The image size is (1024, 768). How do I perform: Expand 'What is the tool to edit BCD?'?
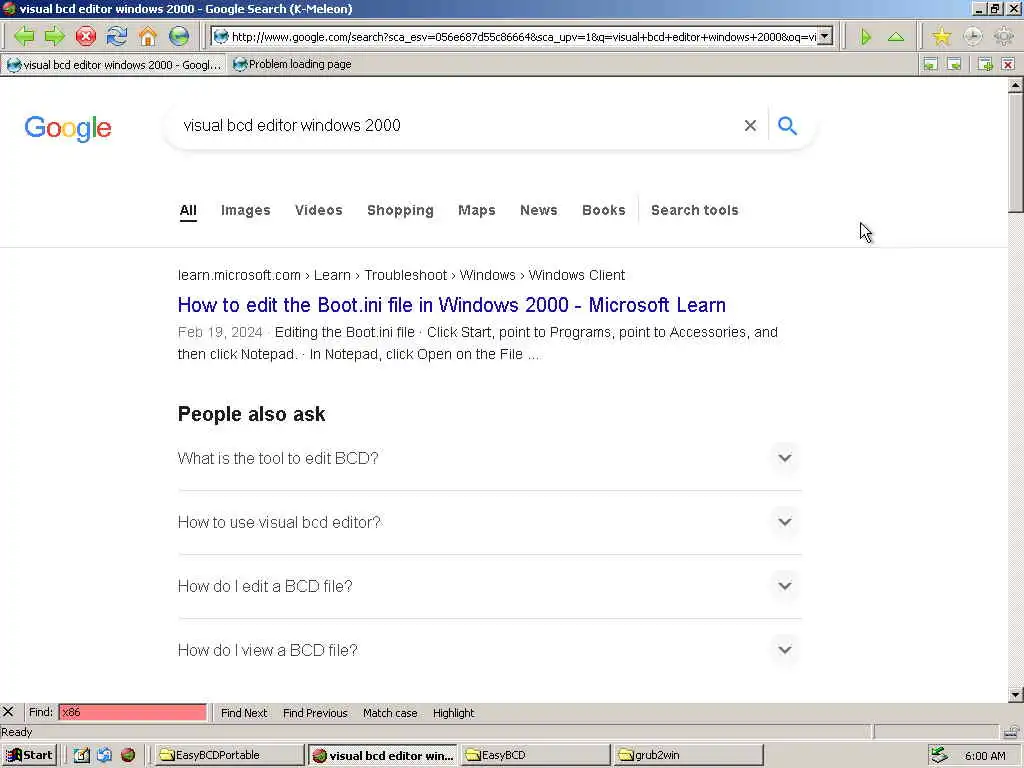pyautogui.click(x=489, y=458)
